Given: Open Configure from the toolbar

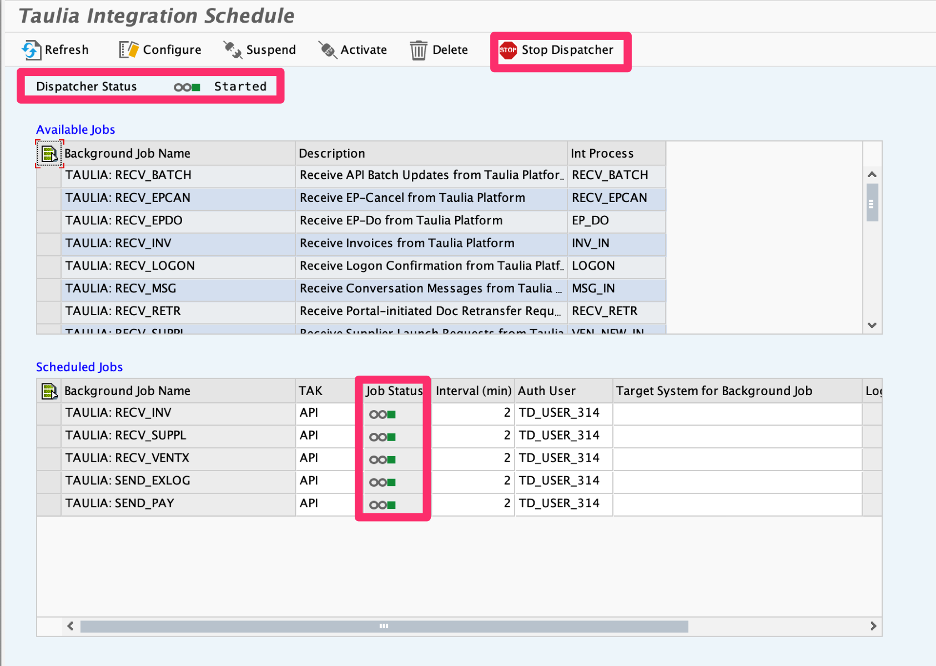Looking at the screenshot, I should click(160, 50).
